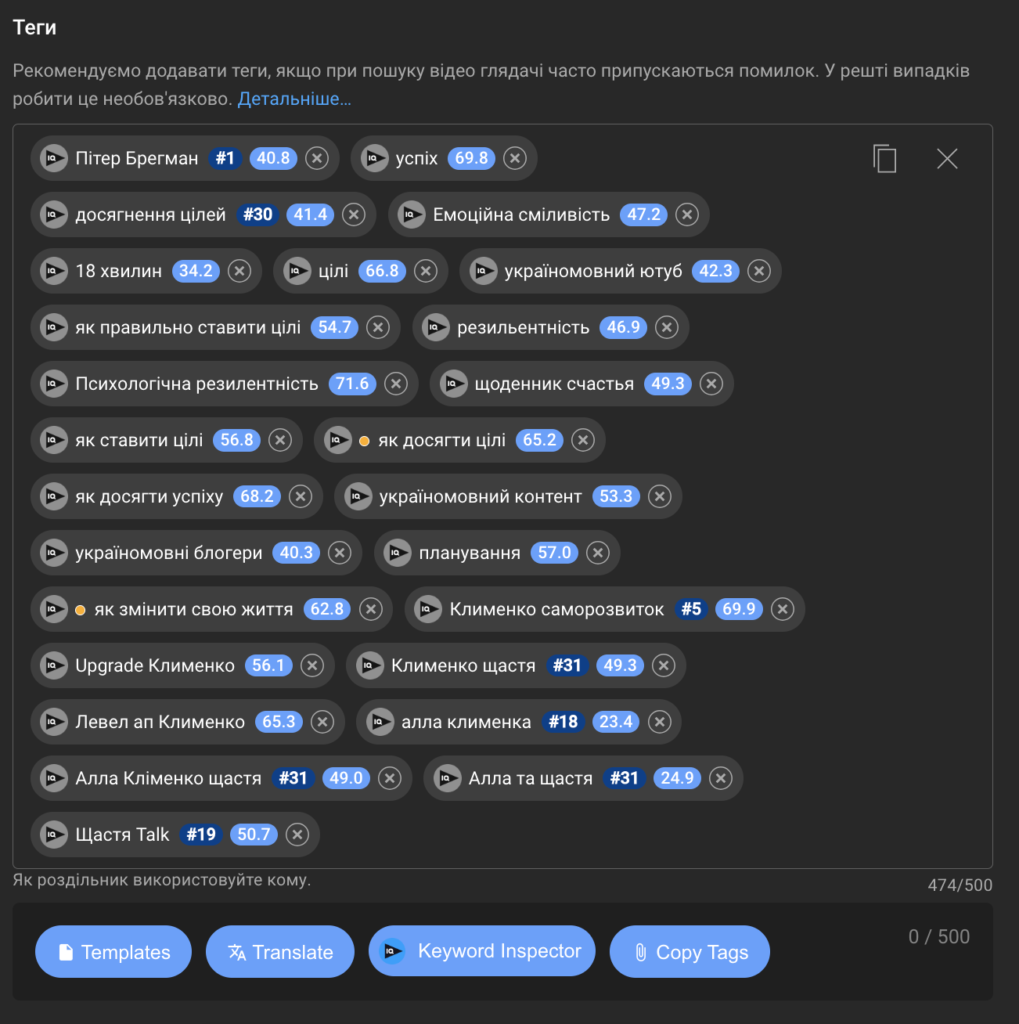Click empty space in the tags input field
The height and width of the screenshot is (1024, 1019).
(650, 834)
